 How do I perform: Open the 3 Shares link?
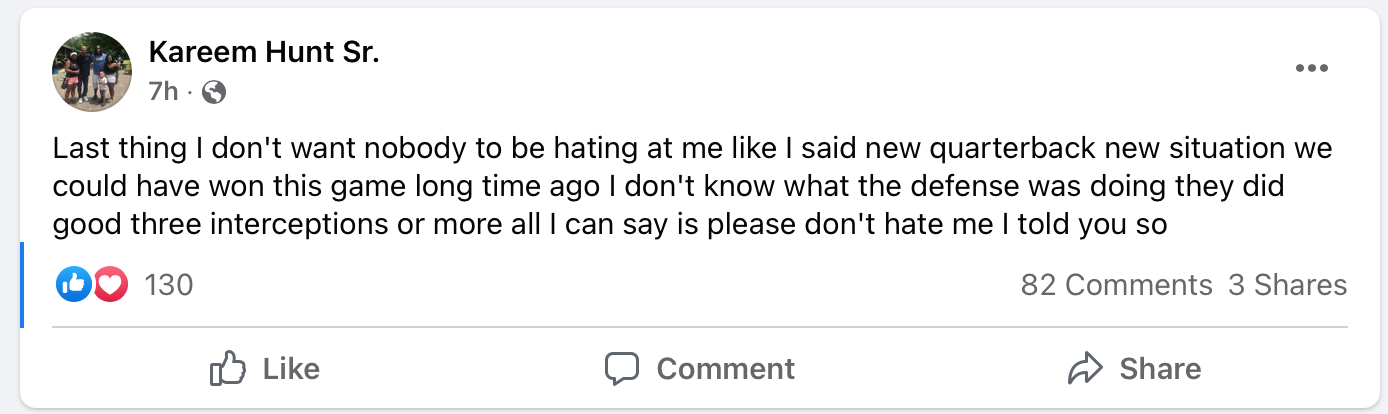(1287, 285)
